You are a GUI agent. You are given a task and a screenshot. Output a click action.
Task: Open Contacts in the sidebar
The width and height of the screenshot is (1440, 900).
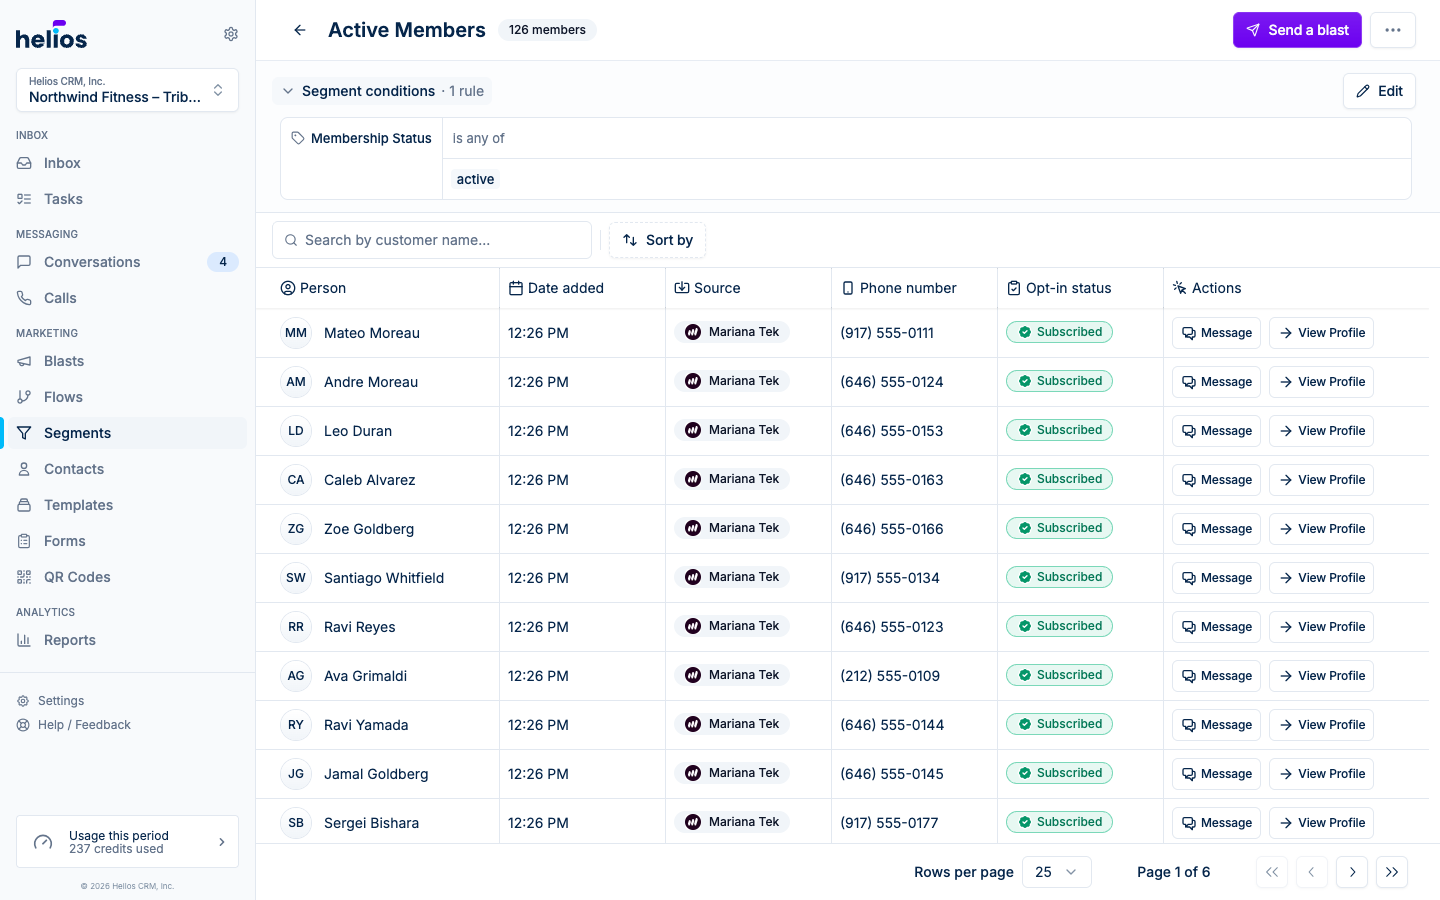[127, 469]
